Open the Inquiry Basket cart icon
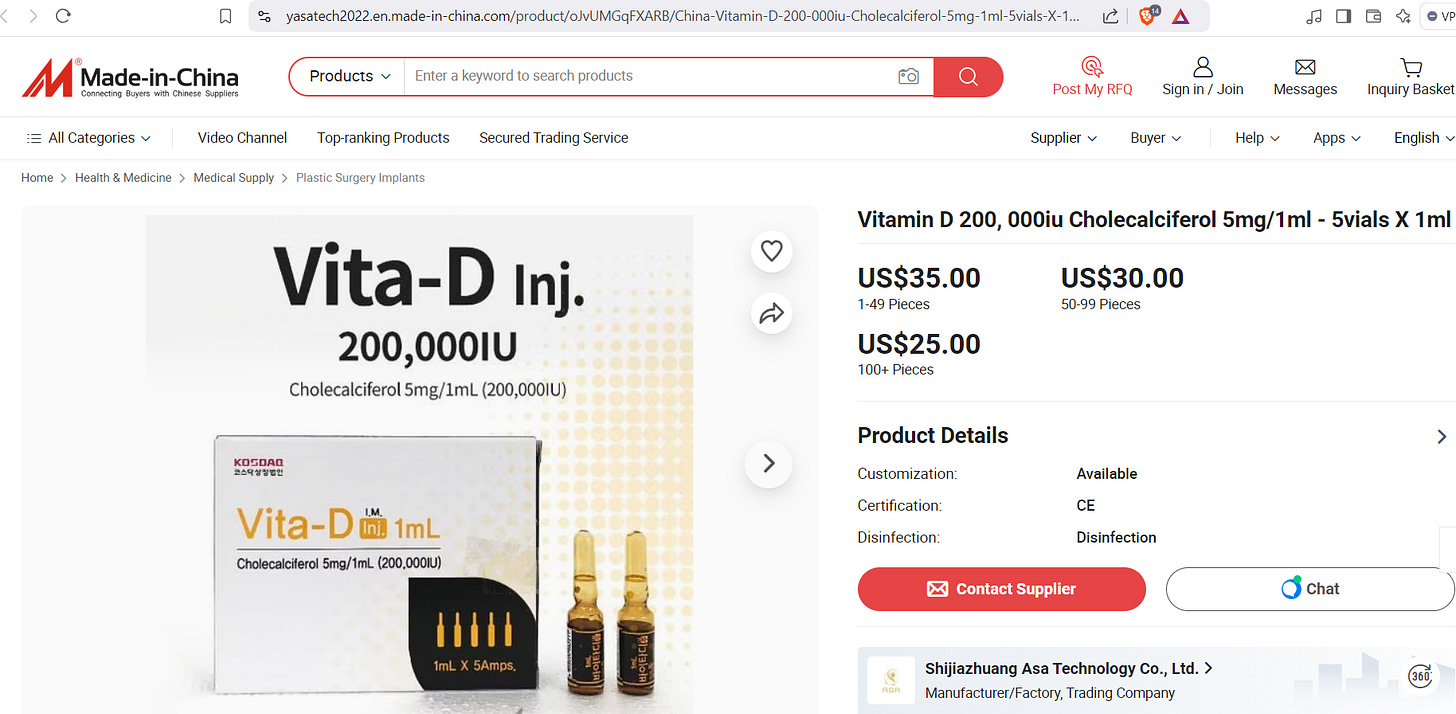 (x=1411, y=68)
